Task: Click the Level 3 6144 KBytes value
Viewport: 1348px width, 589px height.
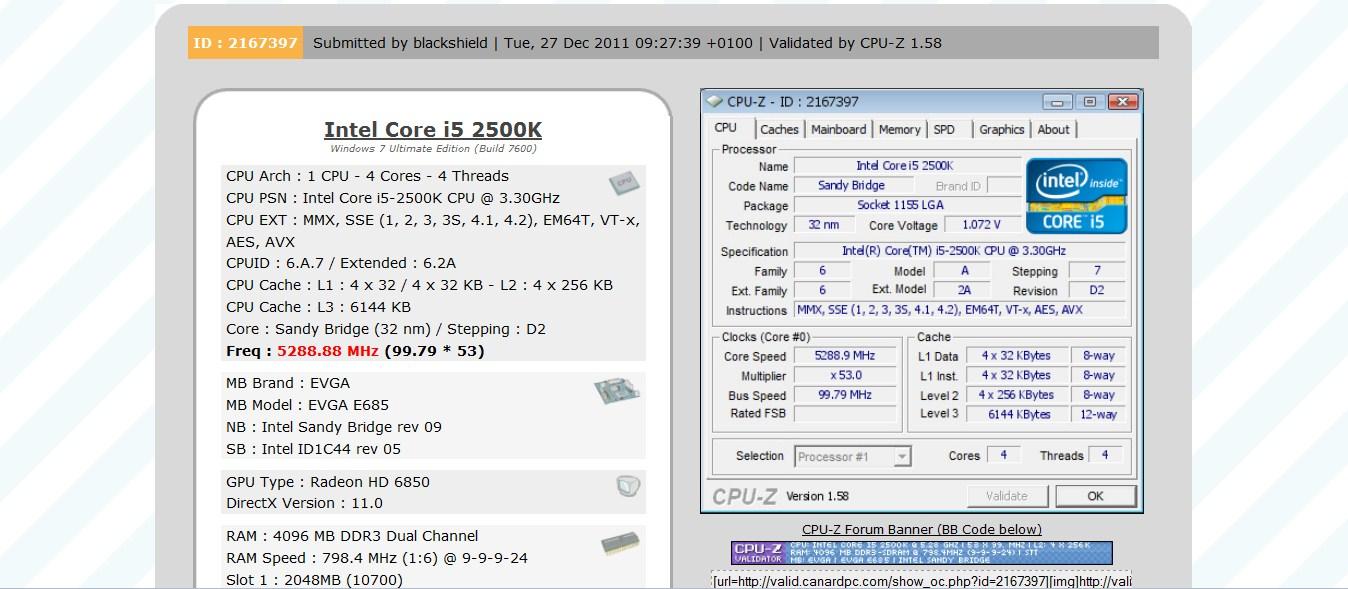Action: (1019, 414)
